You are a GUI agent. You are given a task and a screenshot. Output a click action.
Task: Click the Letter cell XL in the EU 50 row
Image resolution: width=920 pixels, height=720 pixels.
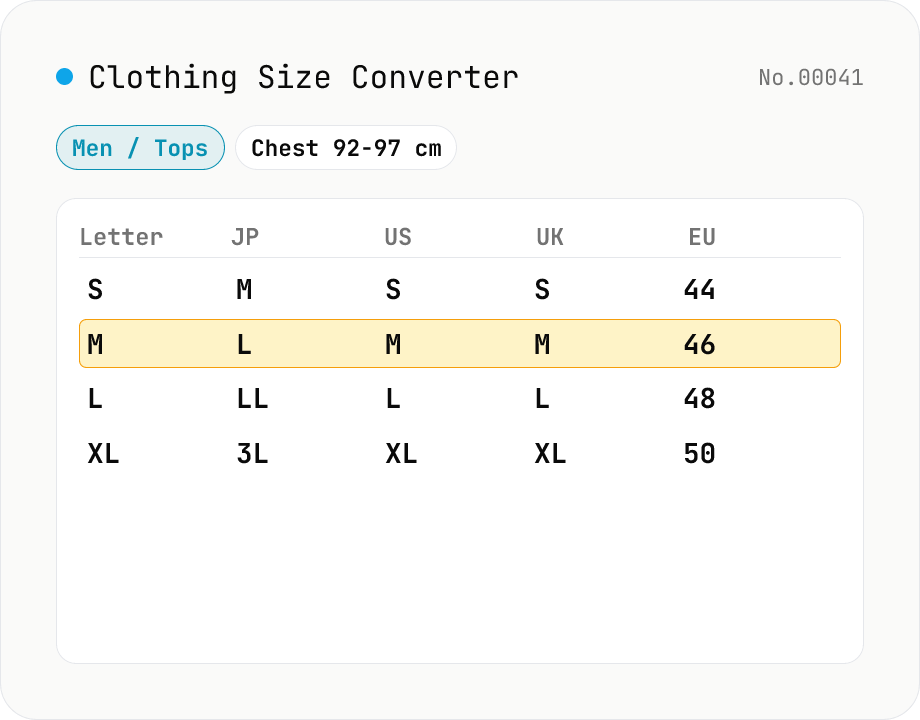pos(103,454)
